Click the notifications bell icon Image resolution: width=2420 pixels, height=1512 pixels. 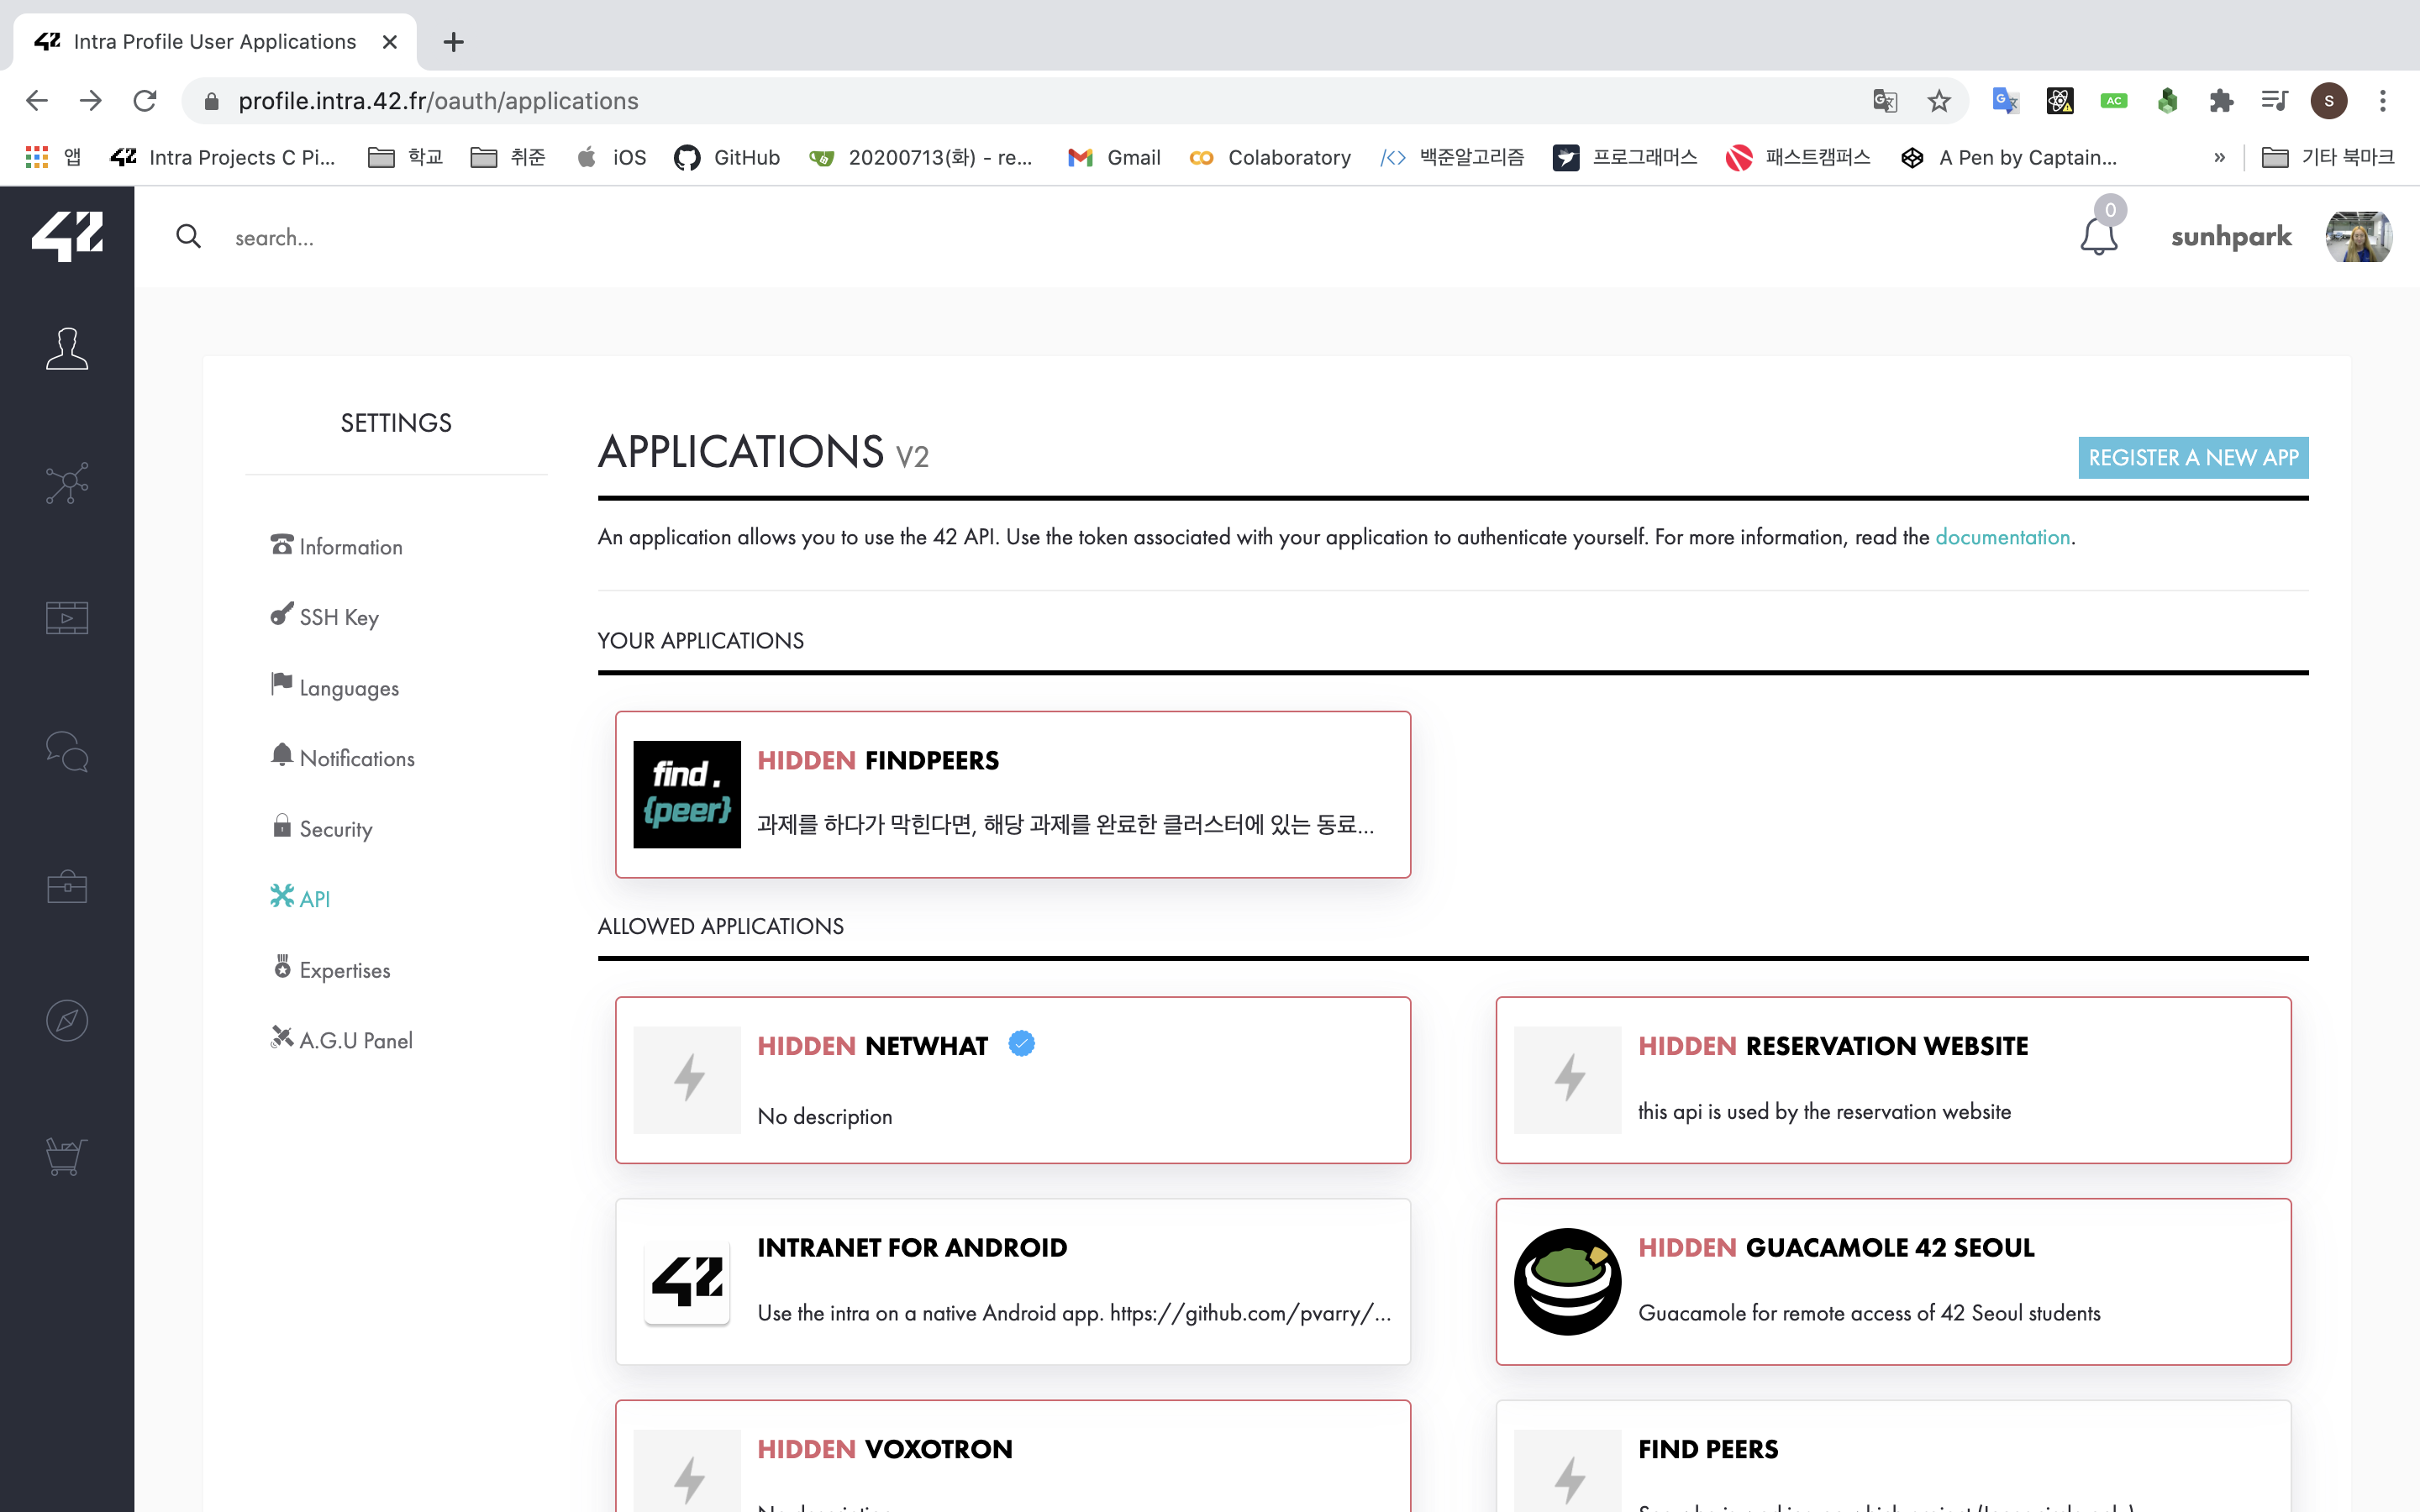point(2098,237)
